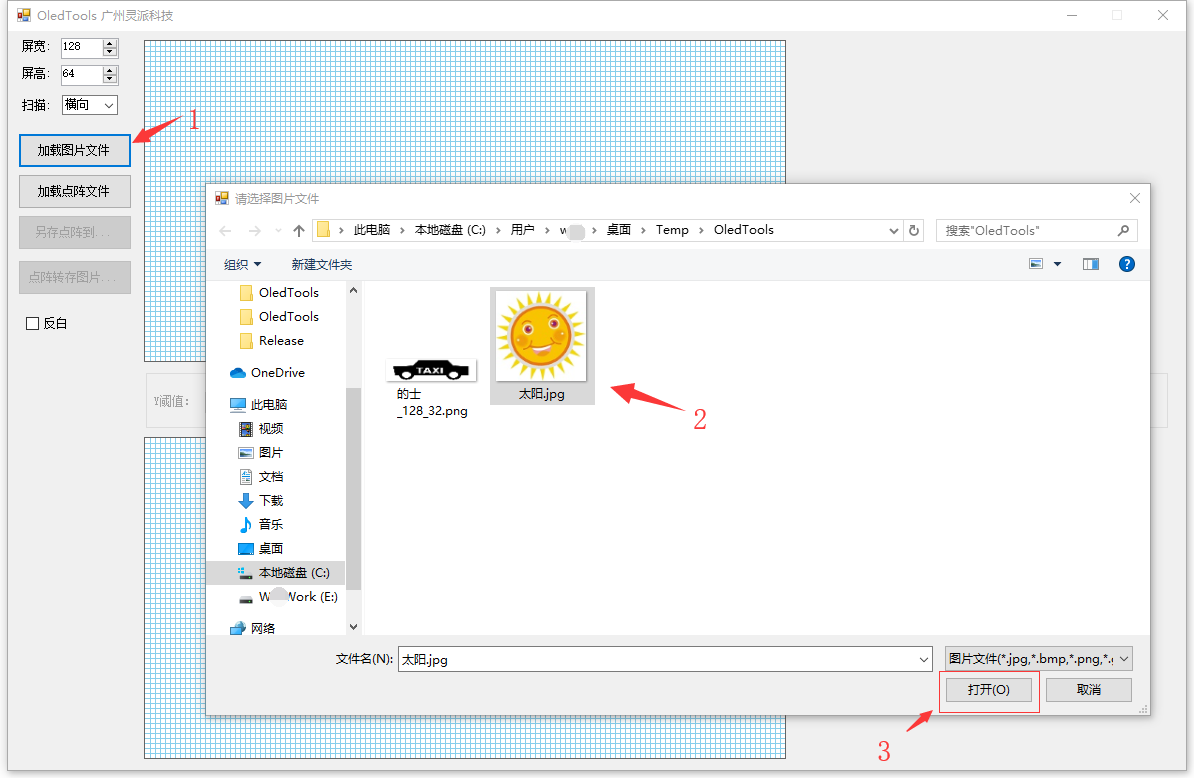The image size is (1194, 778).
Task: Click the refresh icon in address bar
Action: [914, 231]
